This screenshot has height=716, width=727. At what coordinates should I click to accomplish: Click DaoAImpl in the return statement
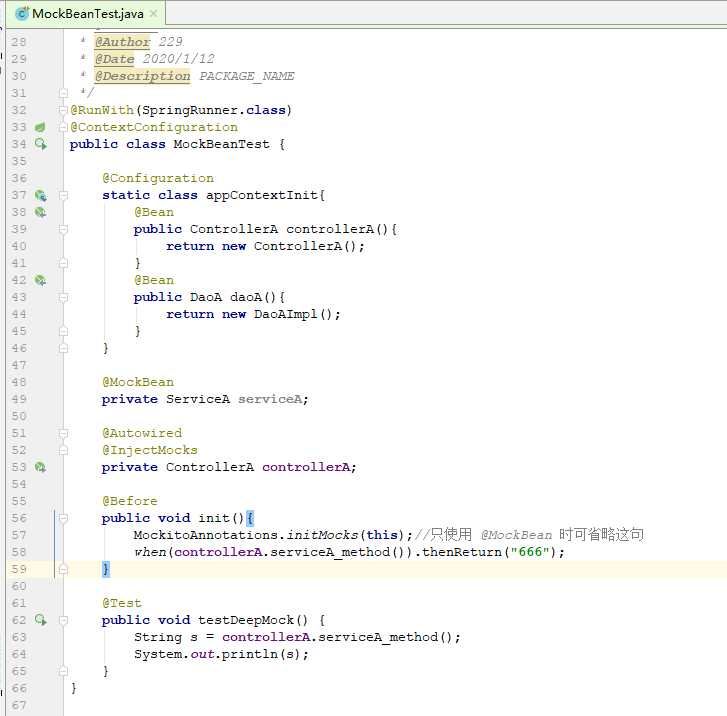pyautogui.click(x=286, y=314)
